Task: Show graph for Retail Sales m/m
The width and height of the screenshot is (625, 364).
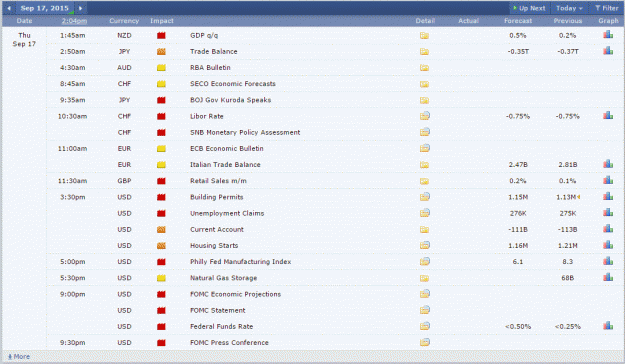Action: [x=608, y=180]
